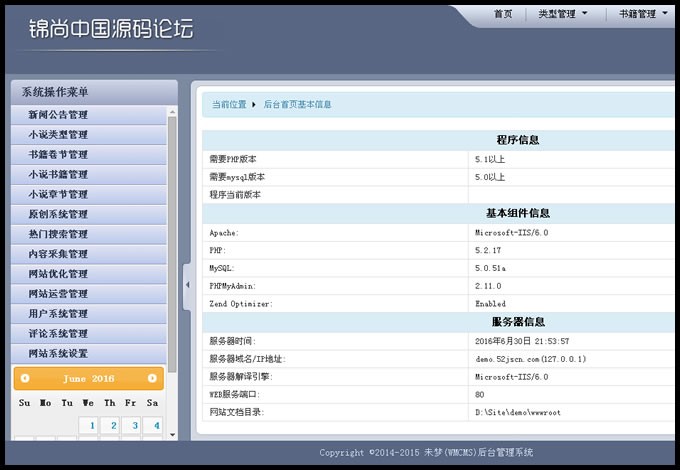This screenshot has height=470, width=680.
Task: Click the 程序信息 section header
Action: 518,140
